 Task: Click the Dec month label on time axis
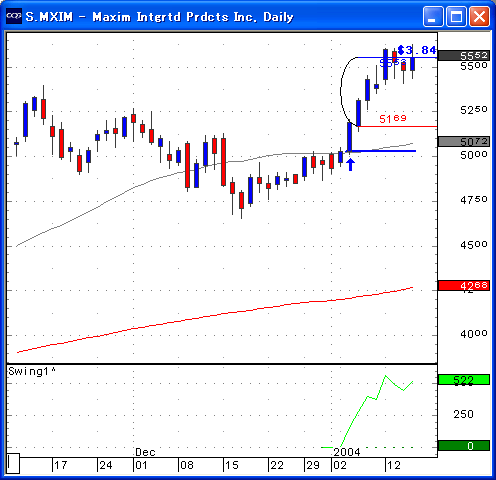145,452
